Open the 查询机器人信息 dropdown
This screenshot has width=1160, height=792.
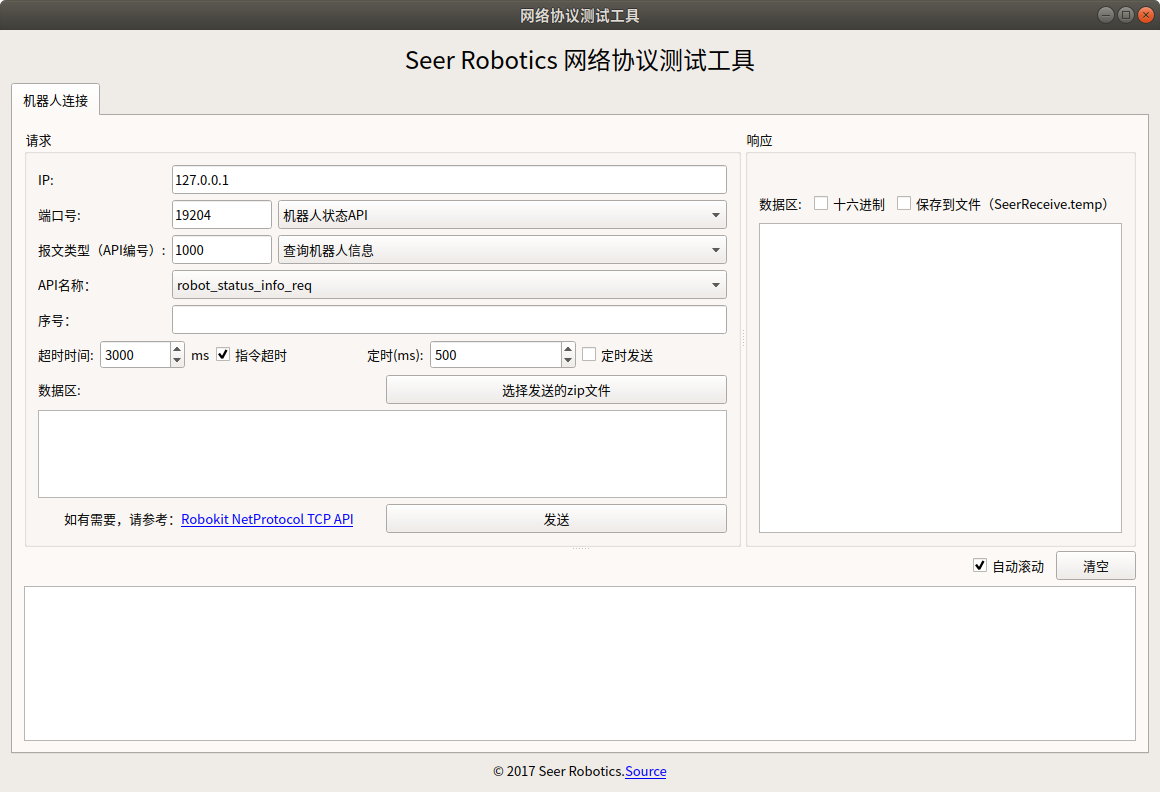pyautogui.click(x=502, y=250)
